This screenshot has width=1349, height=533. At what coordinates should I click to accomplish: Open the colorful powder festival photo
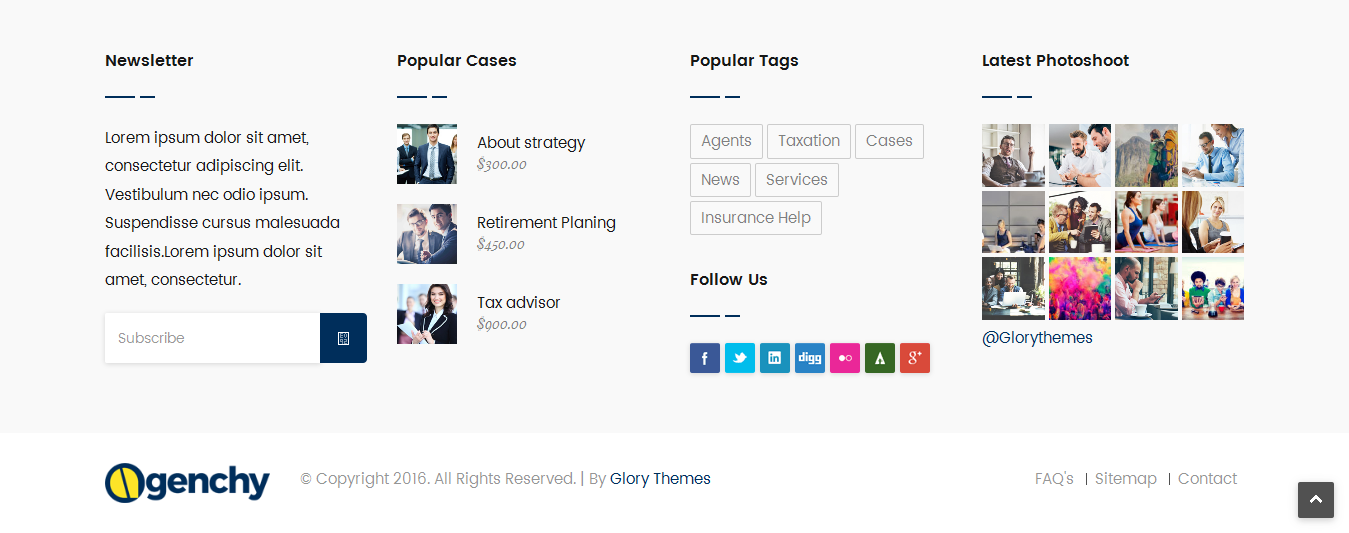point(1080,288)
